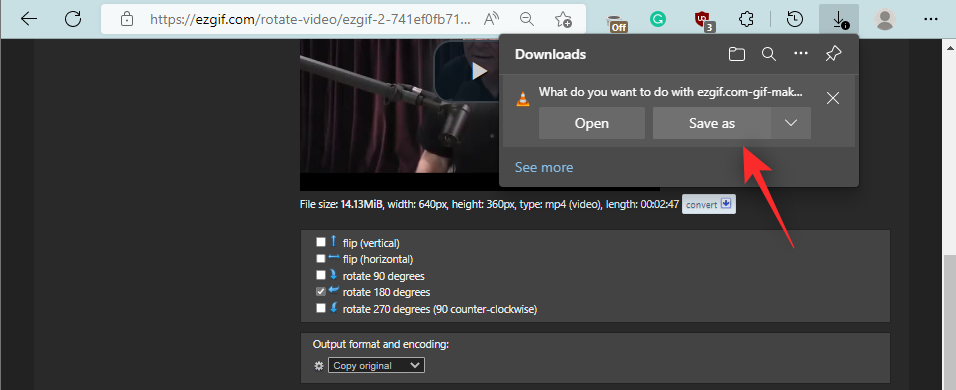Open downloads folder icon in panel

(737, 54)
